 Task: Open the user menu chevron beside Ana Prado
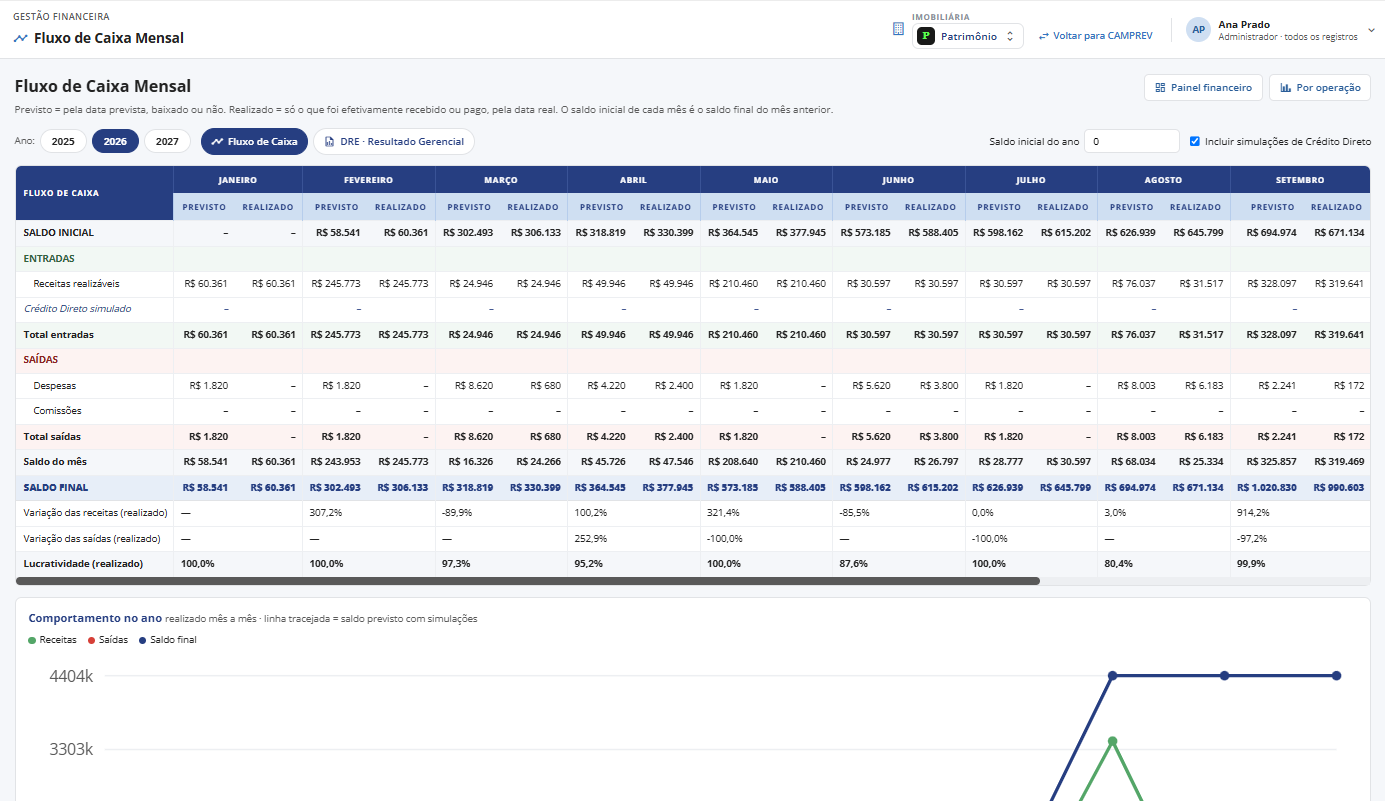1371,30
